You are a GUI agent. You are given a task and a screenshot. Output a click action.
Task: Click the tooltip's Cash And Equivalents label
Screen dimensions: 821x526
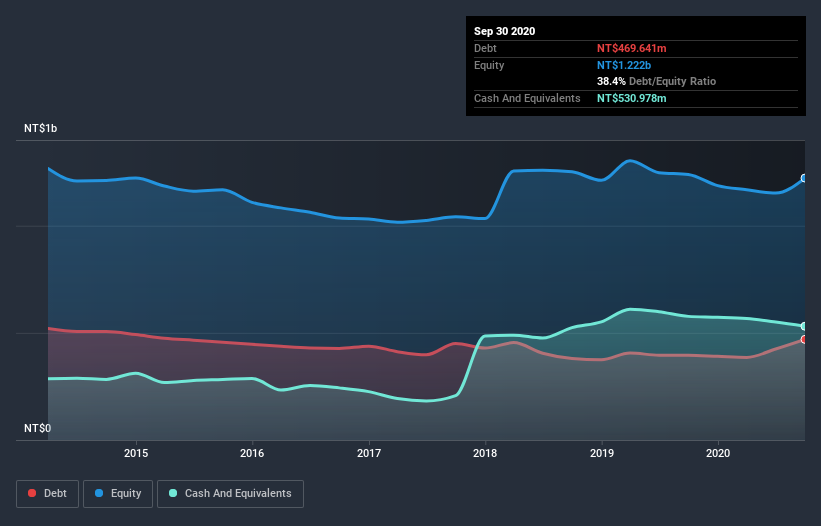[527, 98]
